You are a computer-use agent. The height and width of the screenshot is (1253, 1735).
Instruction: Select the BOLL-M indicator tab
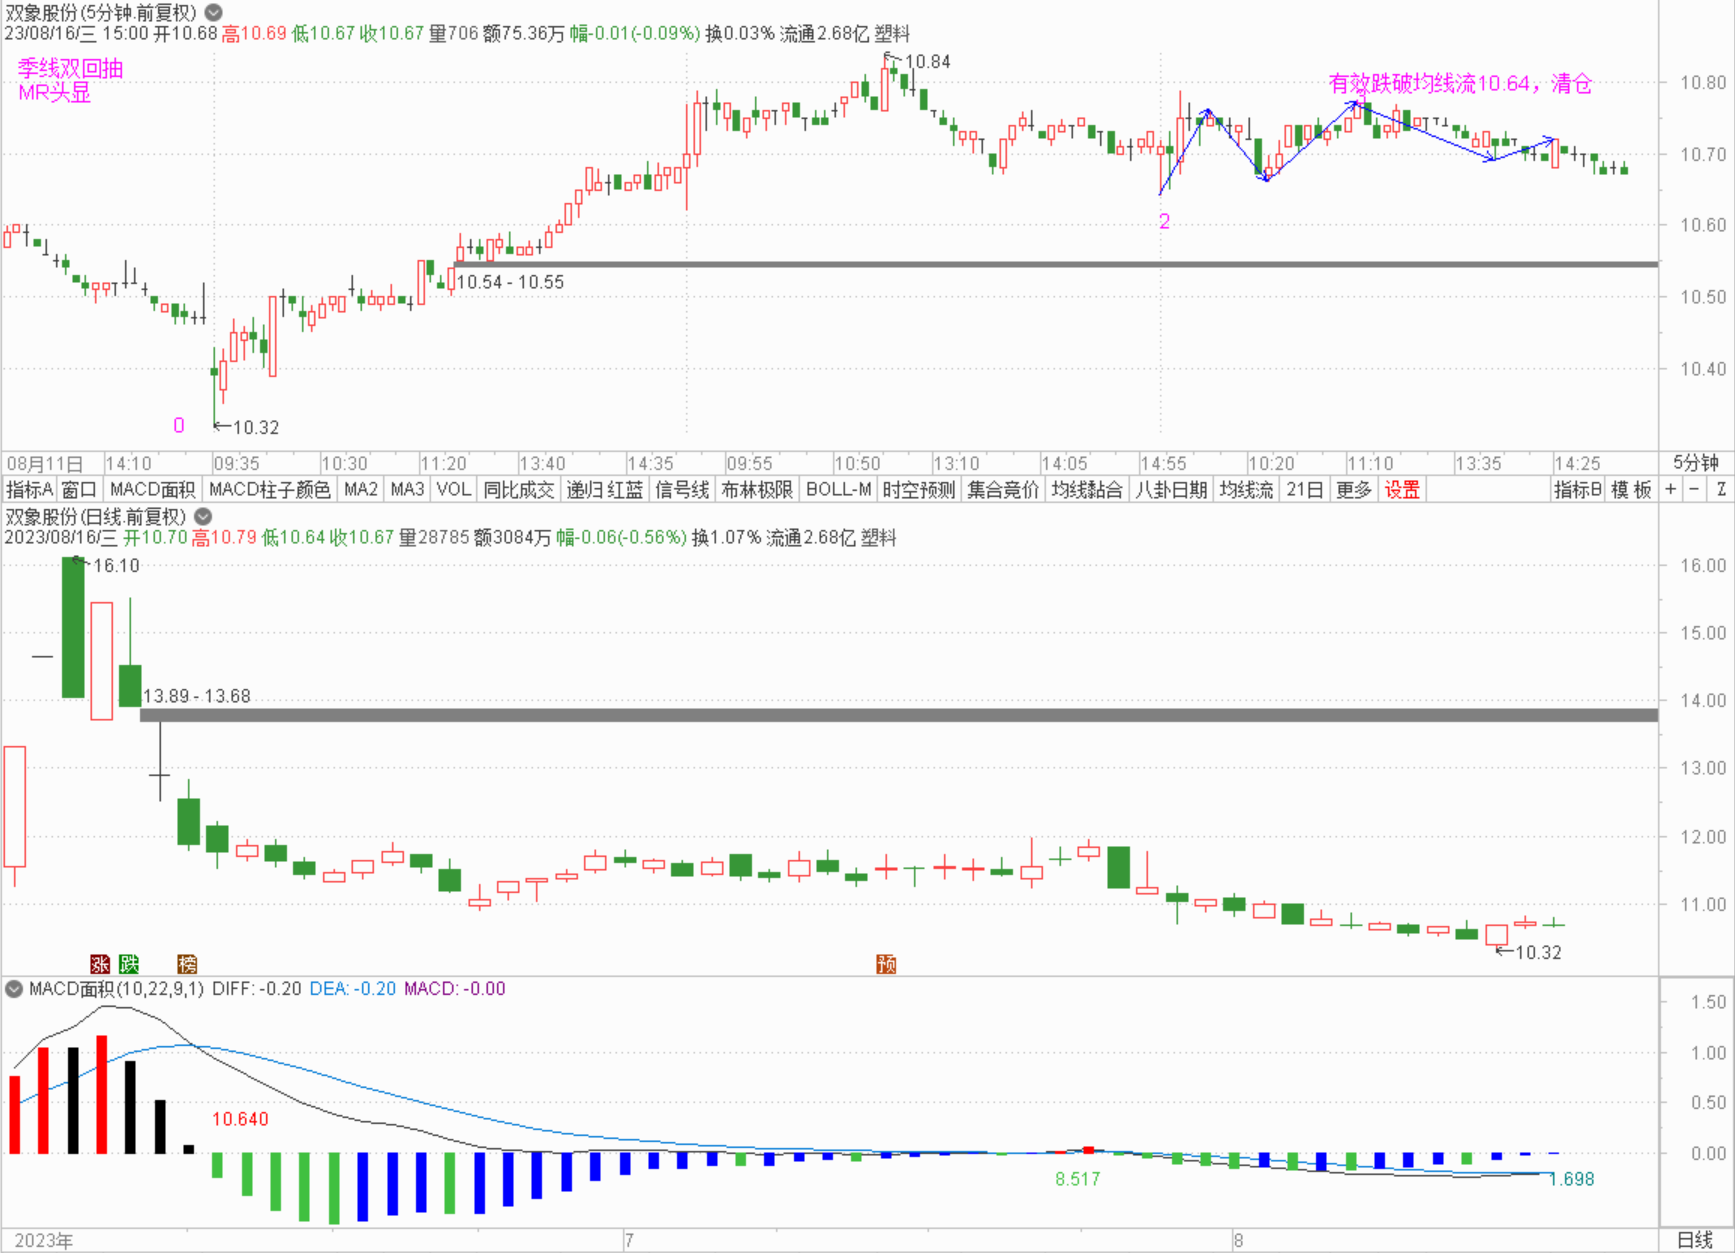coord(838,490)
